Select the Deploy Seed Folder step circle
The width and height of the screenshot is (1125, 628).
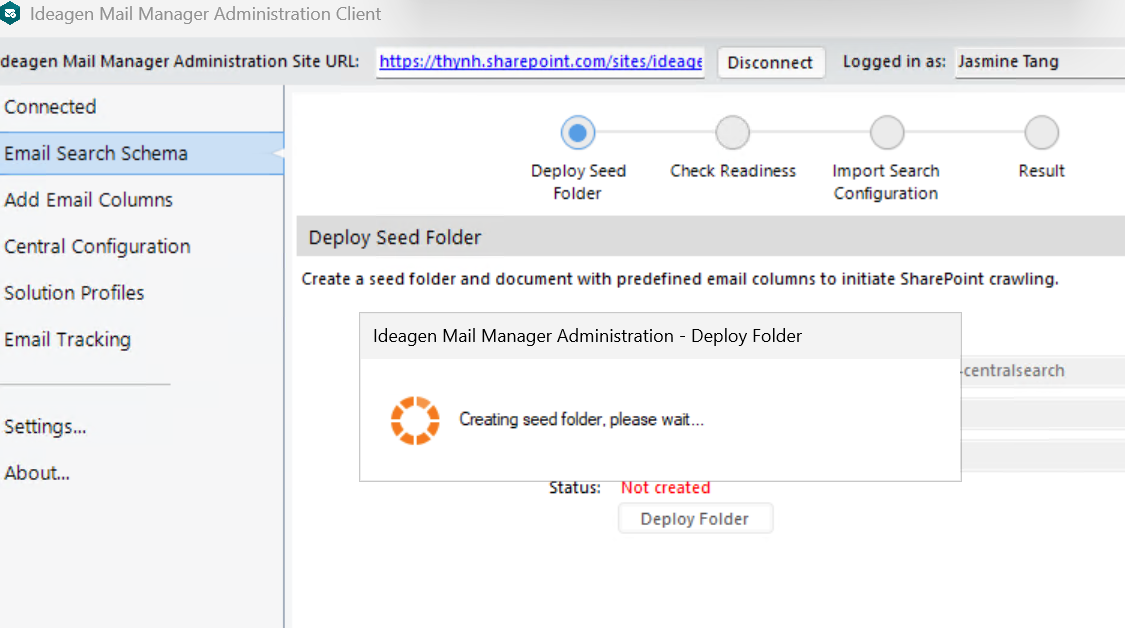[578, 133]
